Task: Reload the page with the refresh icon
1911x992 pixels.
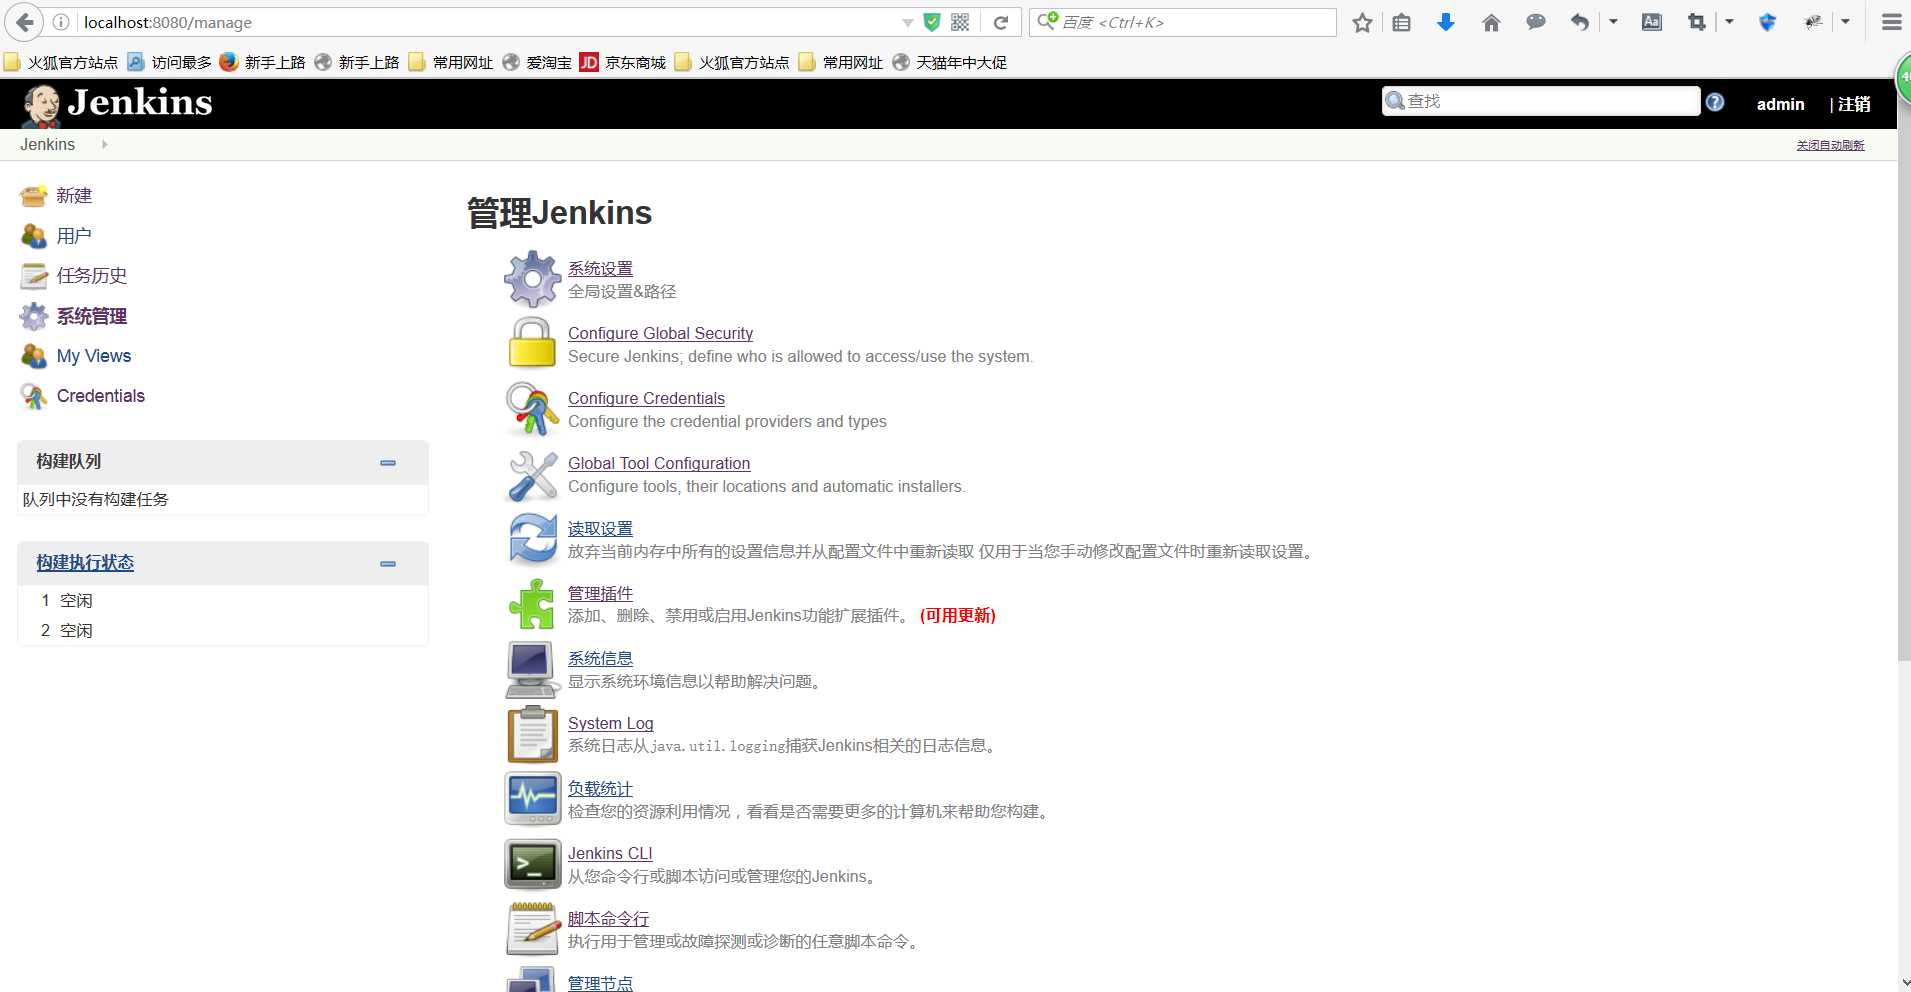Action: pyautogui.click(x=1000, y=22)
